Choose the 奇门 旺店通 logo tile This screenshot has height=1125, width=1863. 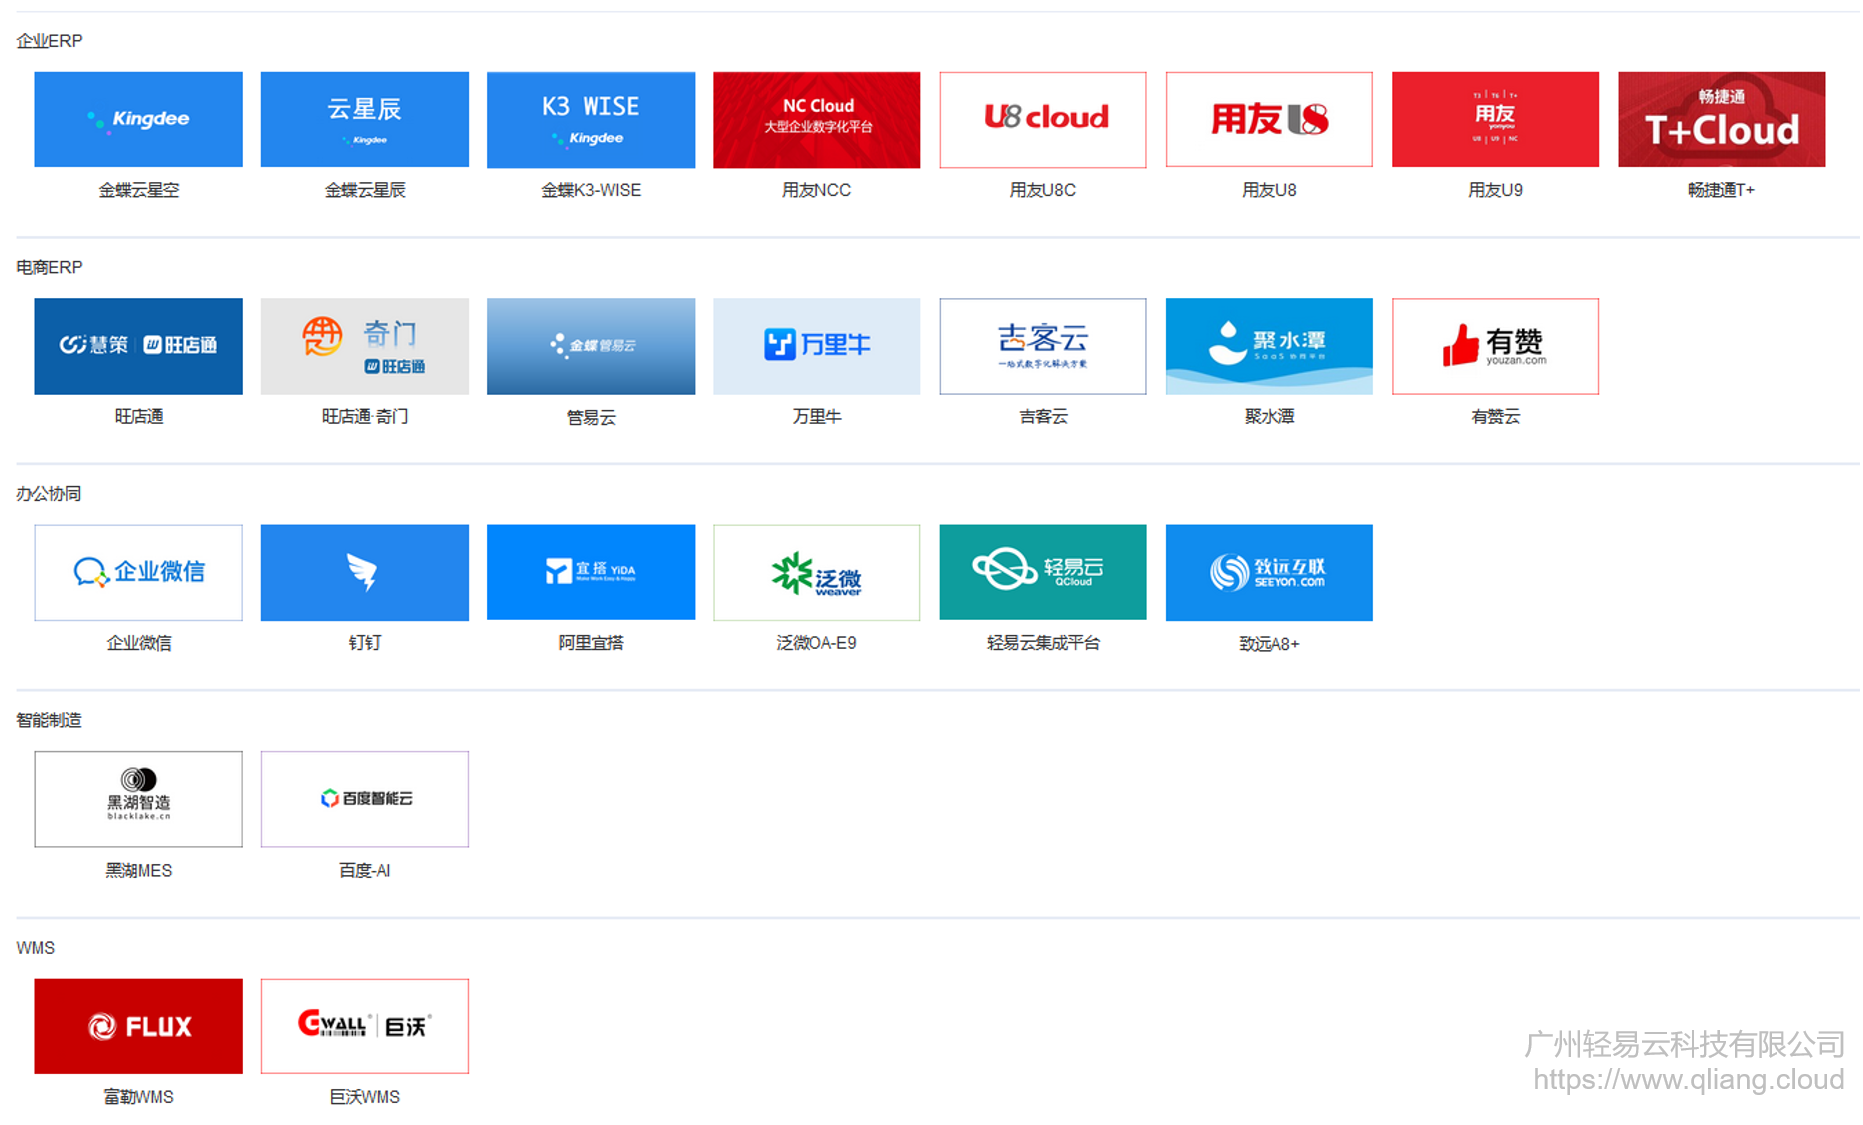[365, 346]
